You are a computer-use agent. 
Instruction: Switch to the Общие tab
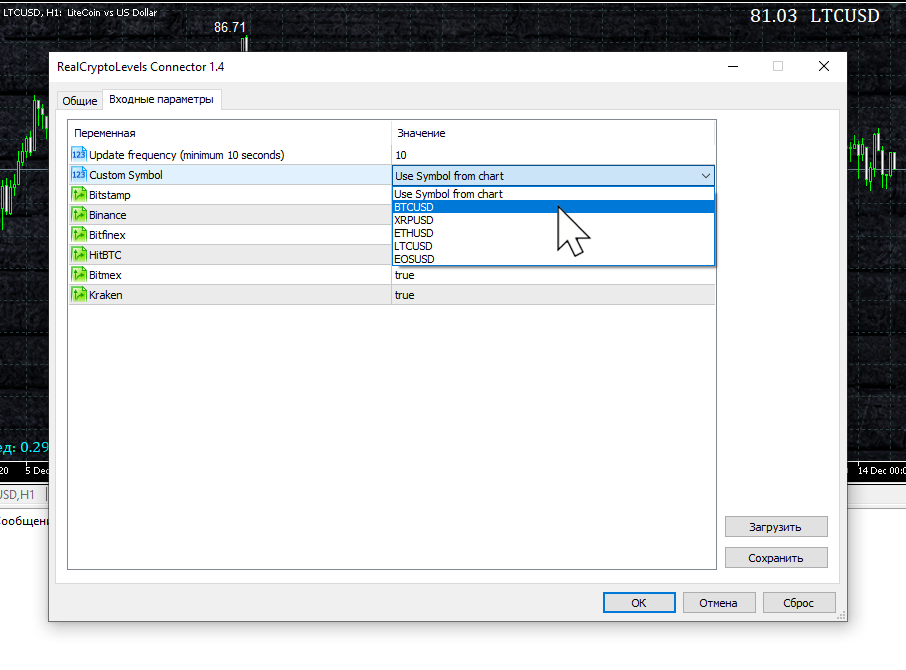coord(80,100)
